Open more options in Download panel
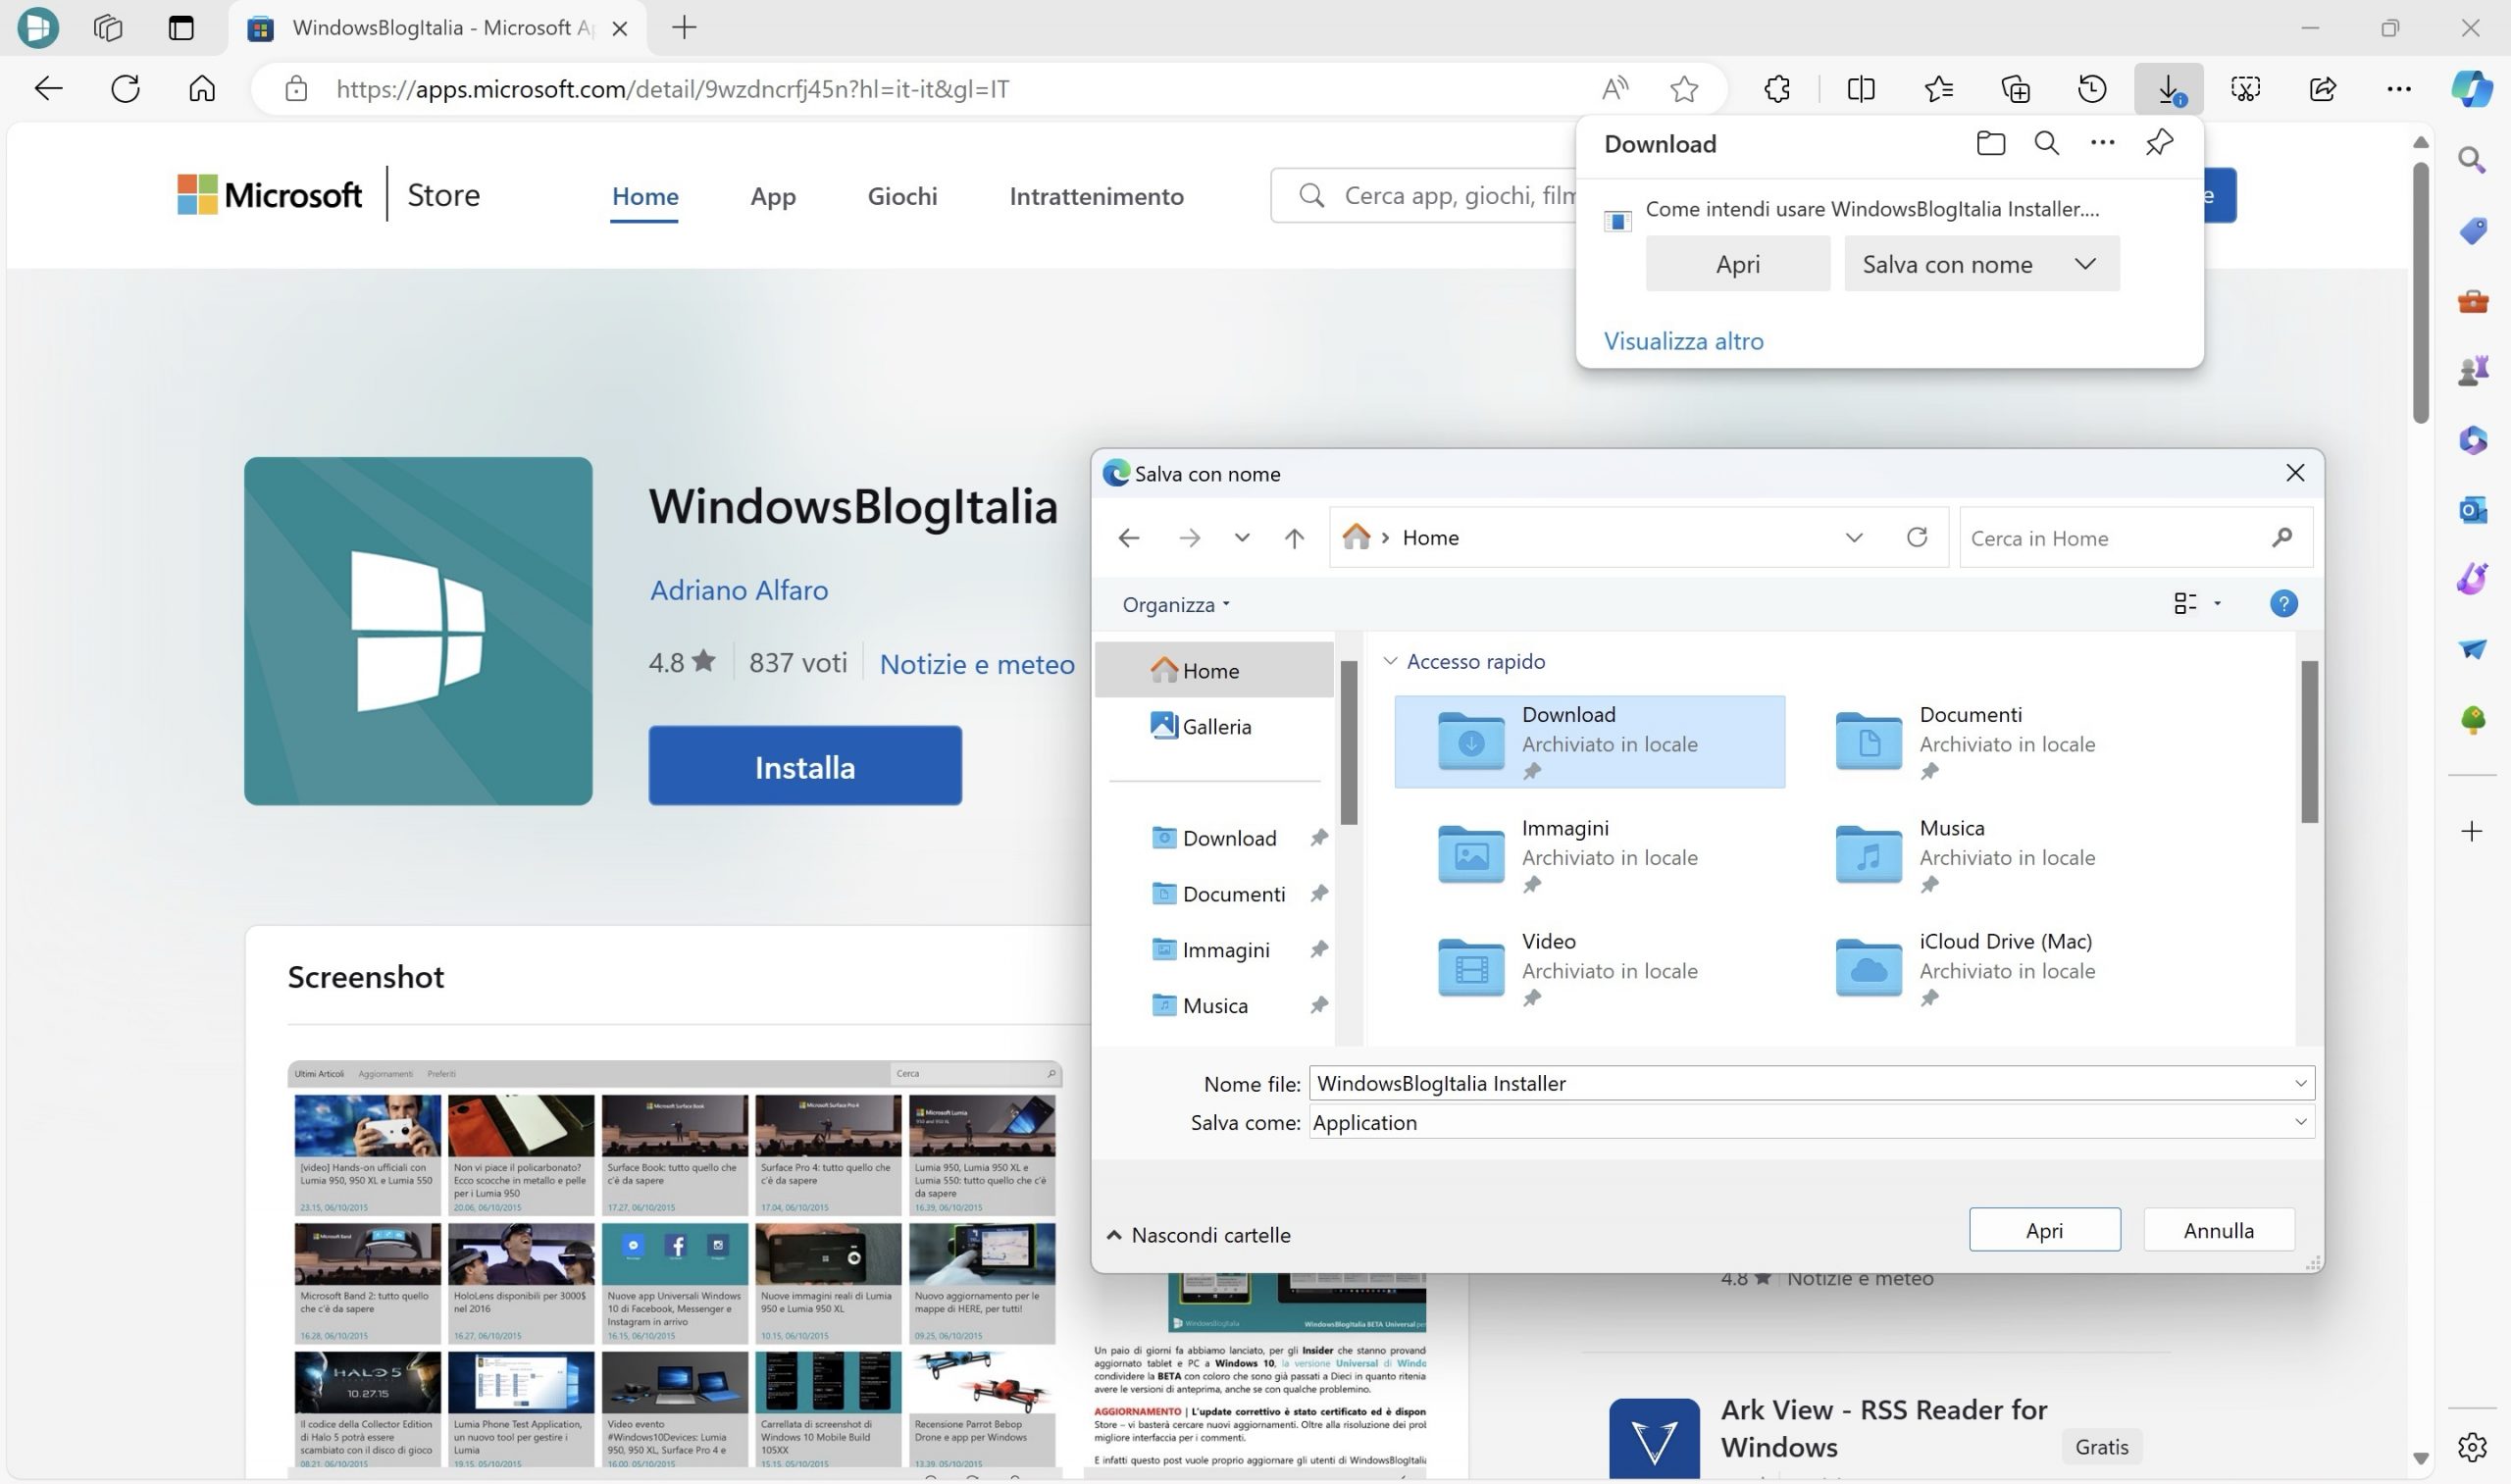 coord(2103,143)
